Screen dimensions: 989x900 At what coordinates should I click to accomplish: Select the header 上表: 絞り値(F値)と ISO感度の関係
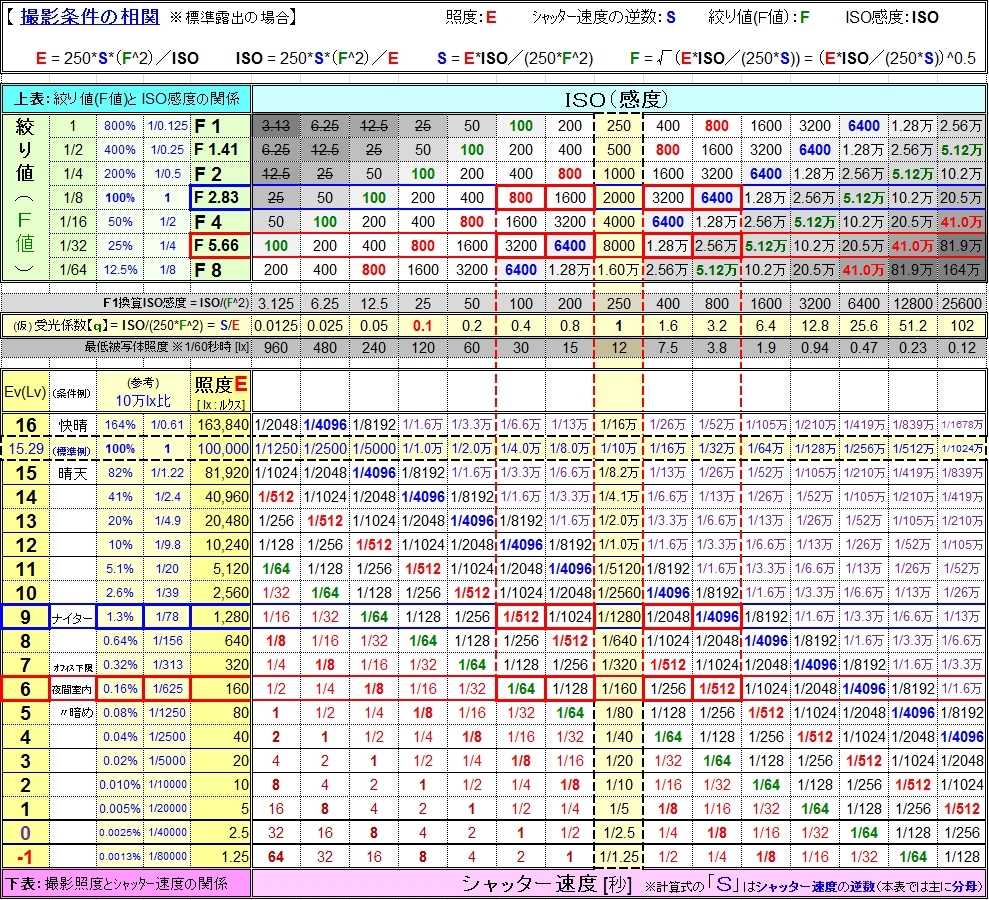pos(127,99)
